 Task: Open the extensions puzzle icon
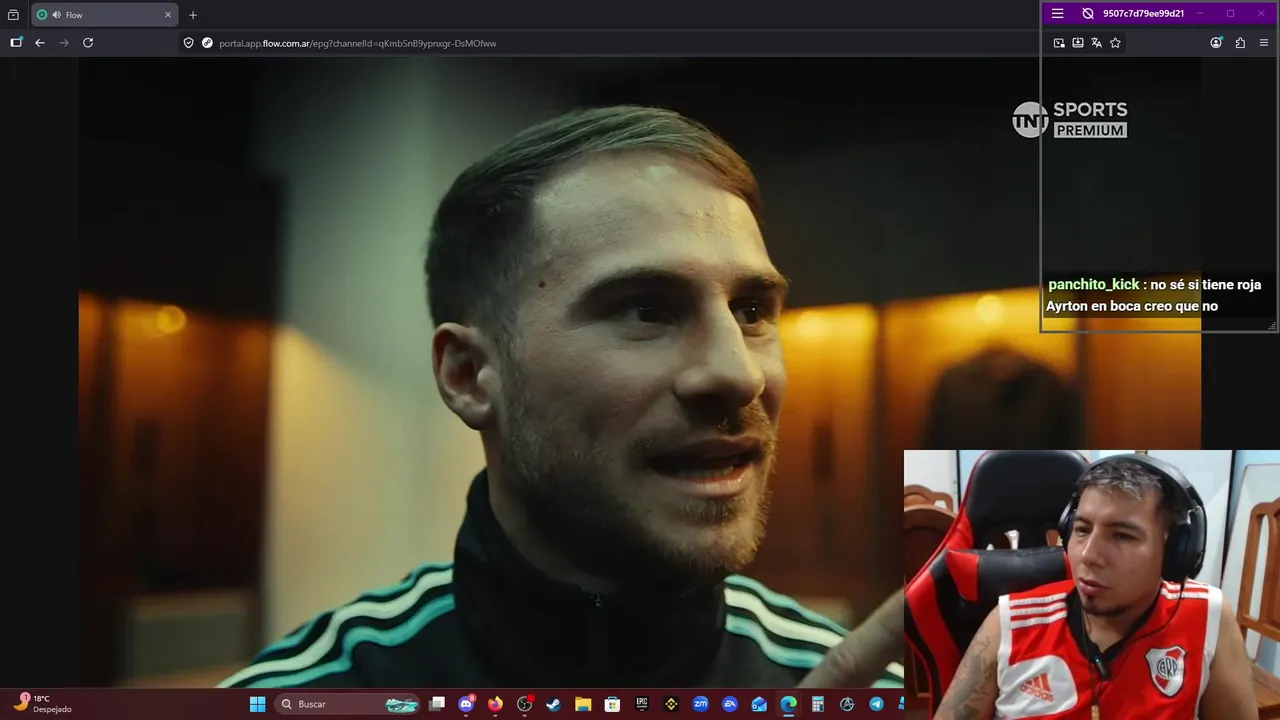(x=1240, y=43)
